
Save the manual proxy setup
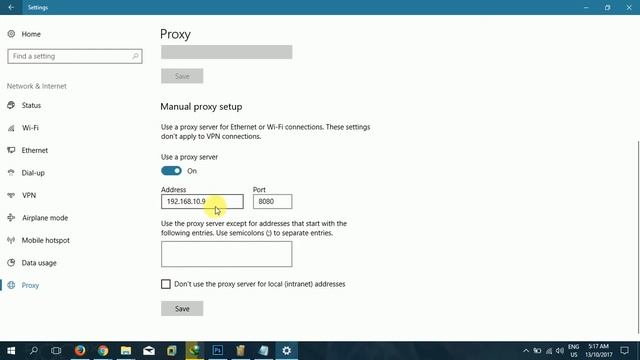182,309
